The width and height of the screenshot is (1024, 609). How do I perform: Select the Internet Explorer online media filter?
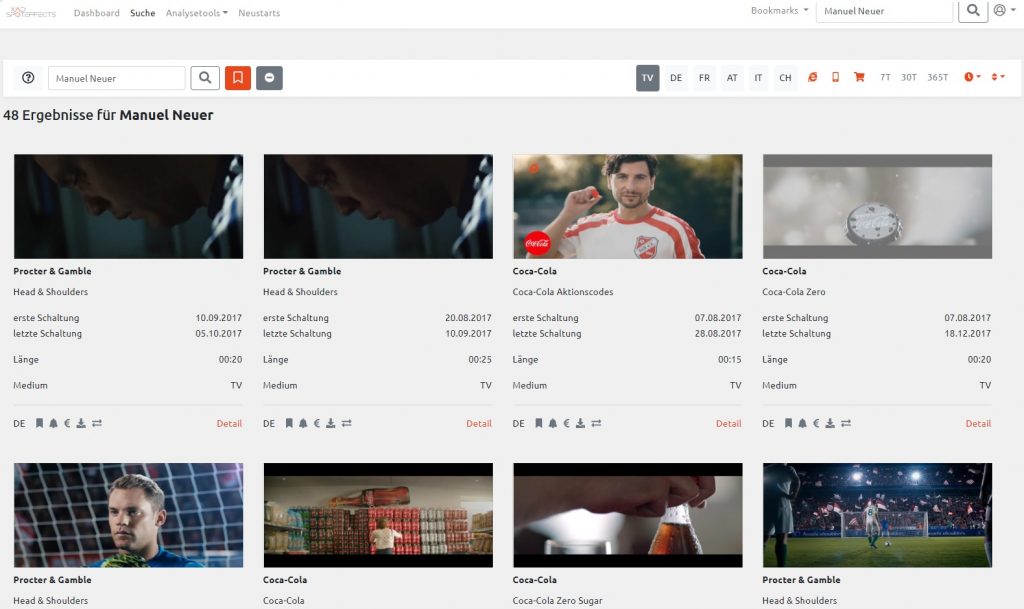[x=812, y=77]
